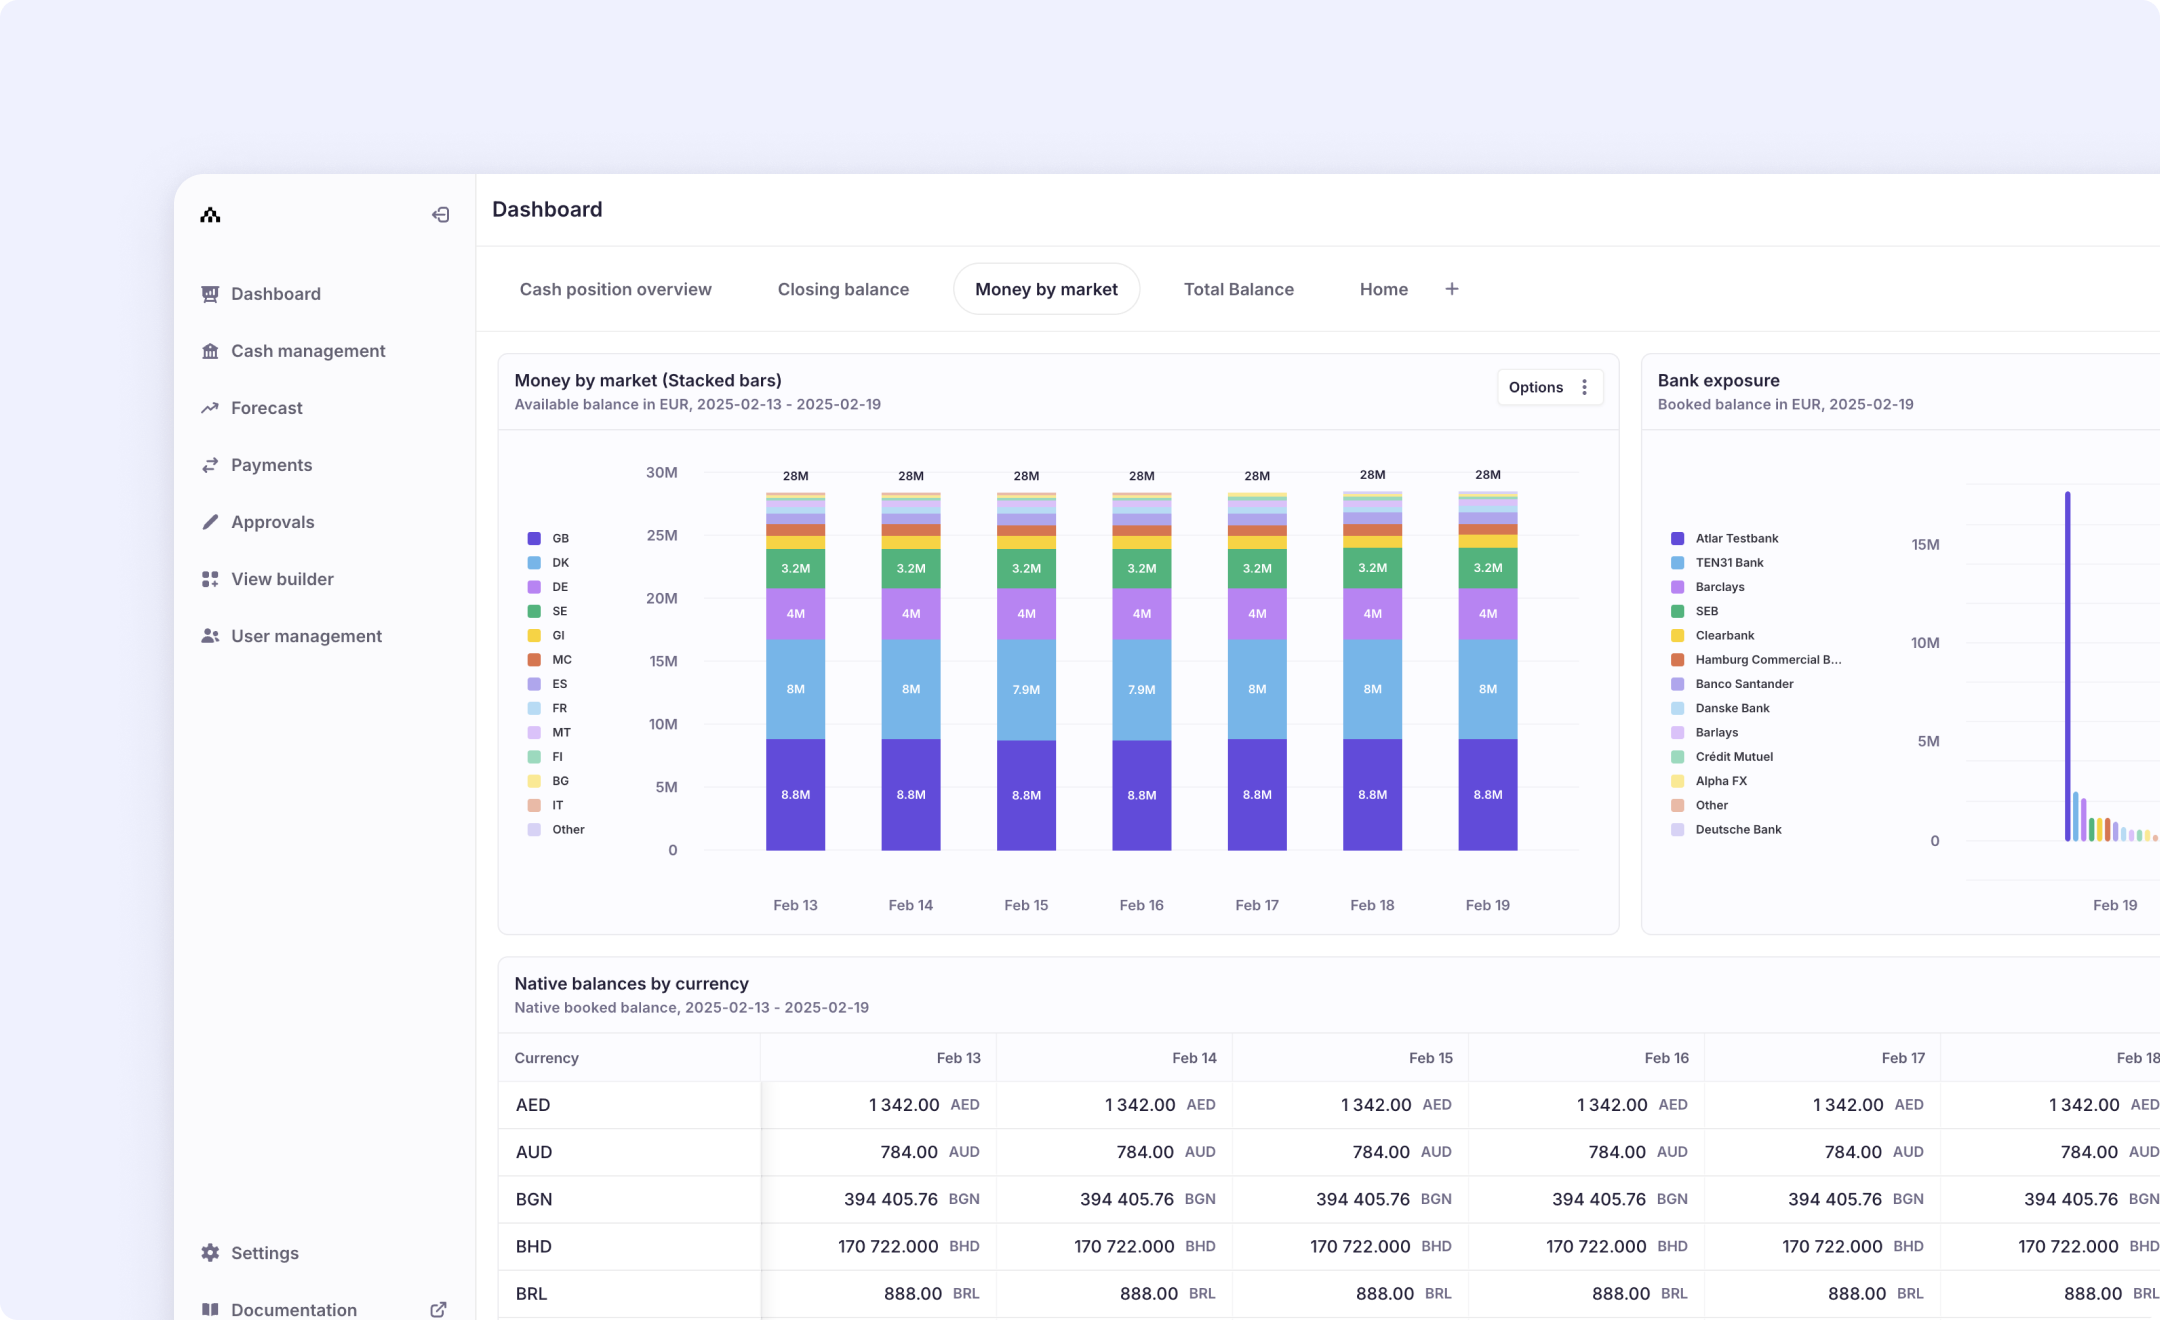Click the Documentation book icon
Image resolution: width=2160 pixels, height=1320 pixels.
[x=210, y=1310]
